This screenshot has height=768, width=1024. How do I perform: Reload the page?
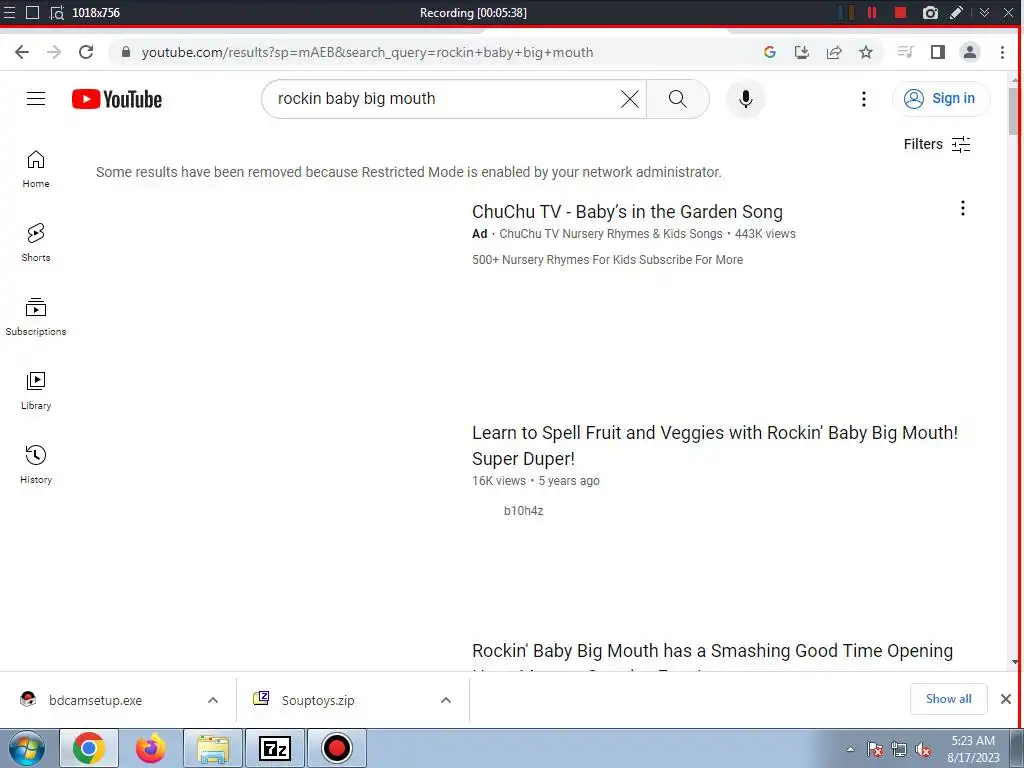tap(86, 52)
